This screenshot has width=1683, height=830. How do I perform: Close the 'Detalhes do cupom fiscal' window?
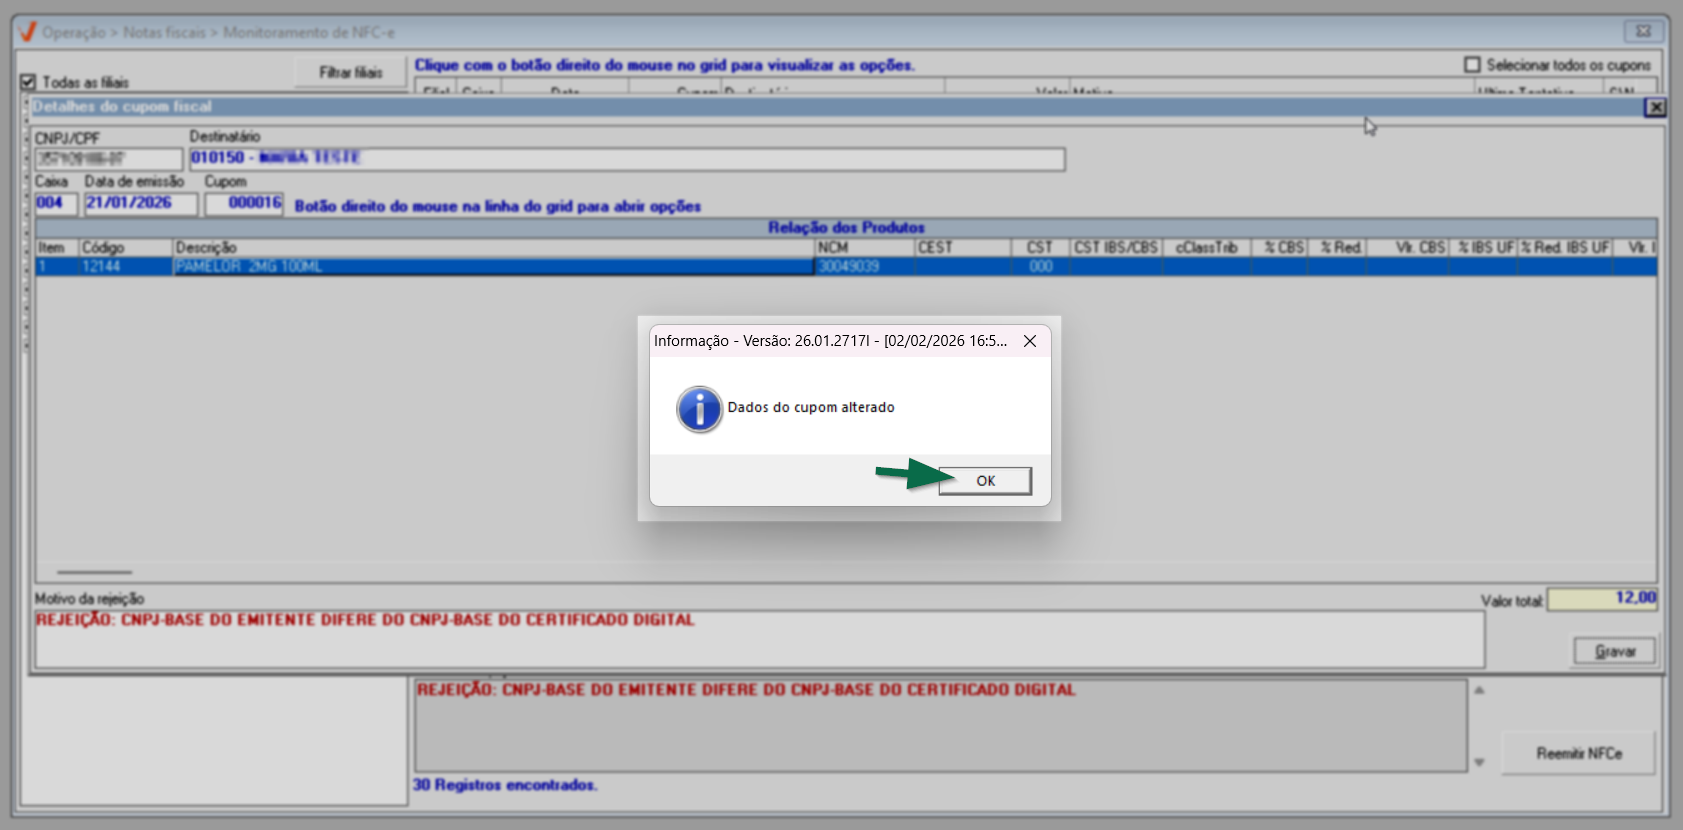point(1656,107)
